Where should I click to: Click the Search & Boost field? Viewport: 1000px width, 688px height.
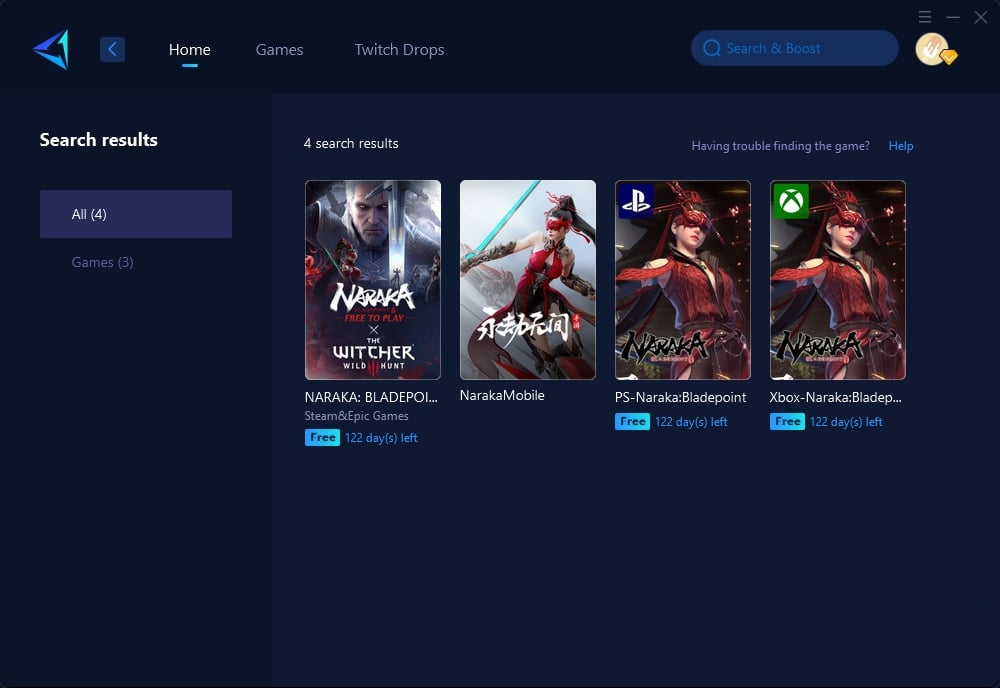pyautogui.click(x=795, y=48)
